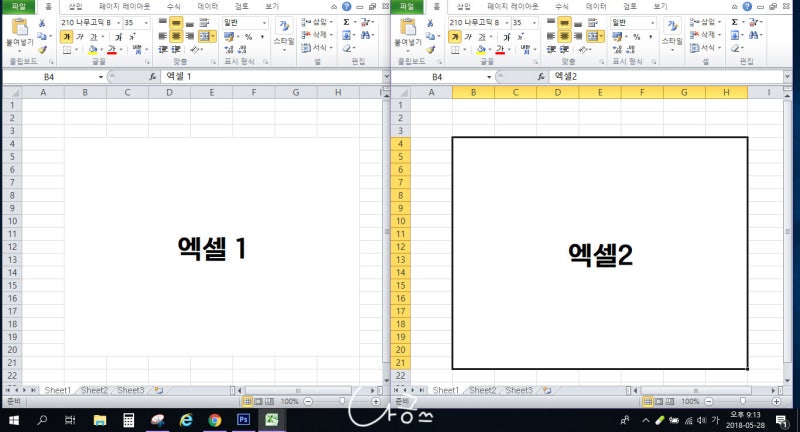Image resolution: width=800 pixels, height=432 pixels.
Task: Open the 파일 tab in left Excel window
Action: [x=18, y=6]
